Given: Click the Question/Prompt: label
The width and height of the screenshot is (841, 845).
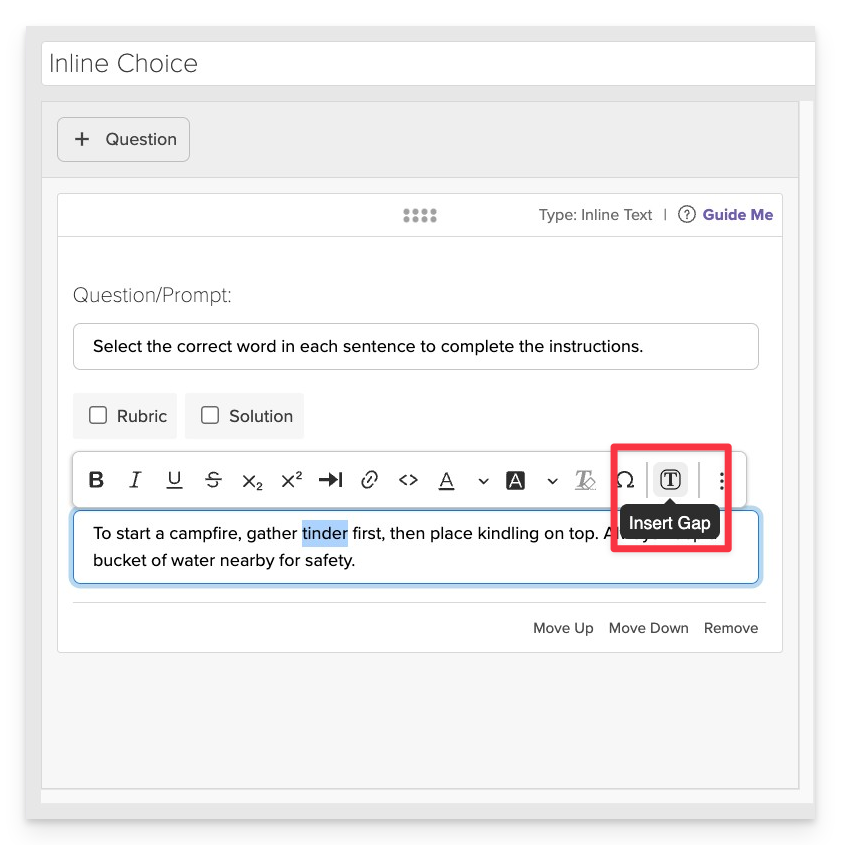Looking at the screenshot, I should [x=152, y=295].
